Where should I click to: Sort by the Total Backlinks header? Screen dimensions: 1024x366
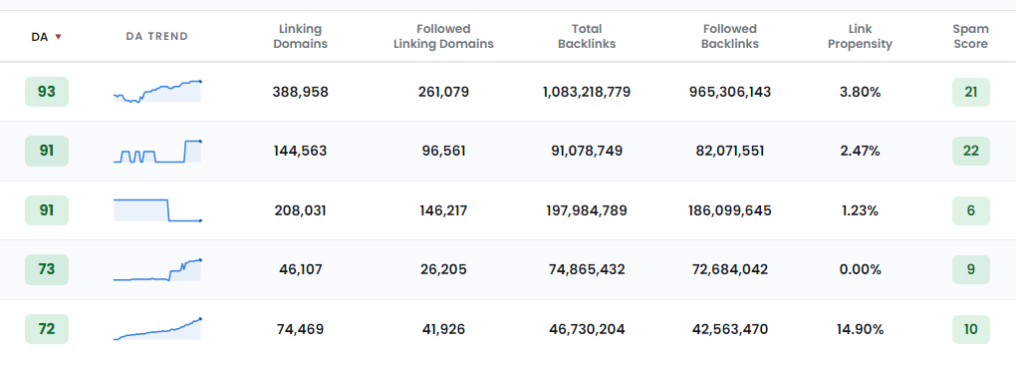pyautogui.click(x=586, y=37)
